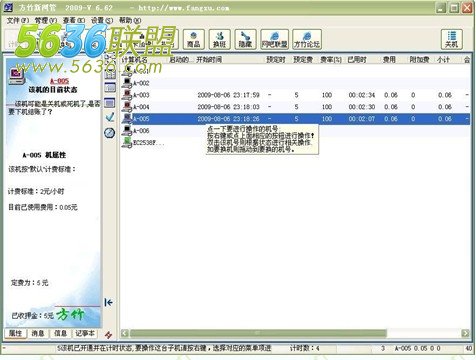
Task: Click the red computer icon of row A-003
Action: (x=127, y=94)
